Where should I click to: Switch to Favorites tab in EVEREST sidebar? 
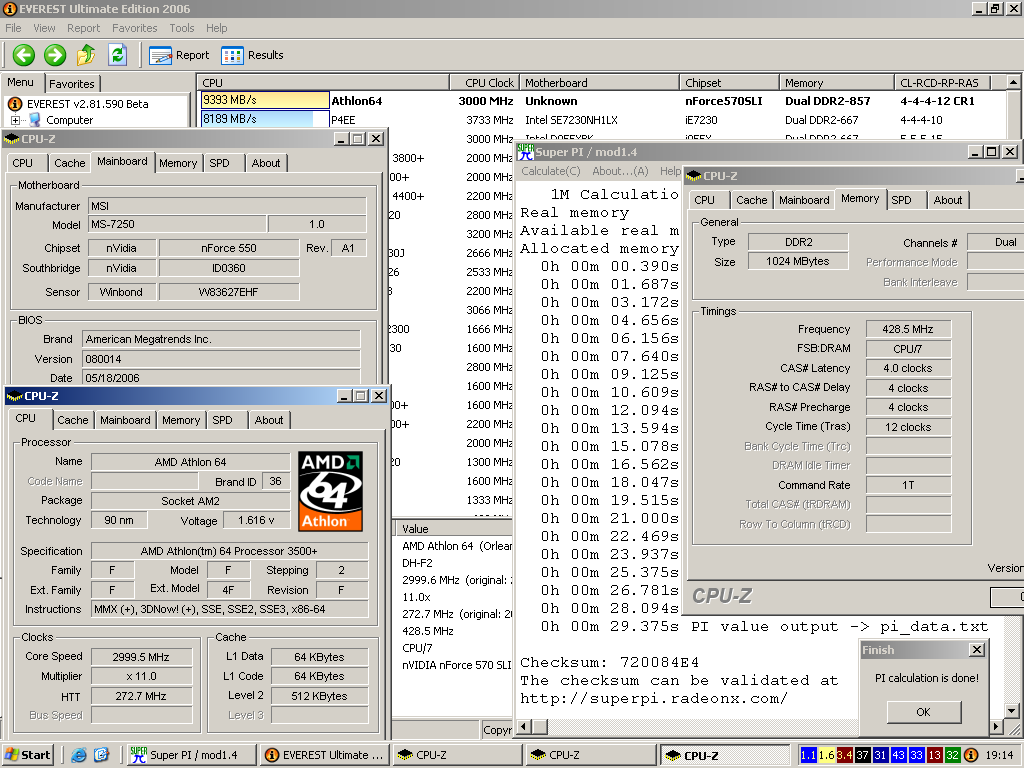pos(72,84)
